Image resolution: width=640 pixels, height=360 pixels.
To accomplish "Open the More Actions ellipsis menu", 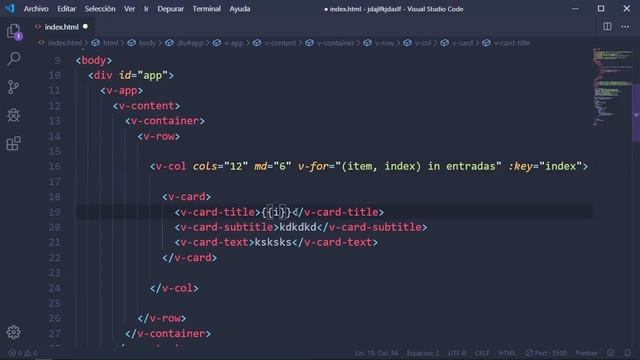I will [x=625, y=27].
